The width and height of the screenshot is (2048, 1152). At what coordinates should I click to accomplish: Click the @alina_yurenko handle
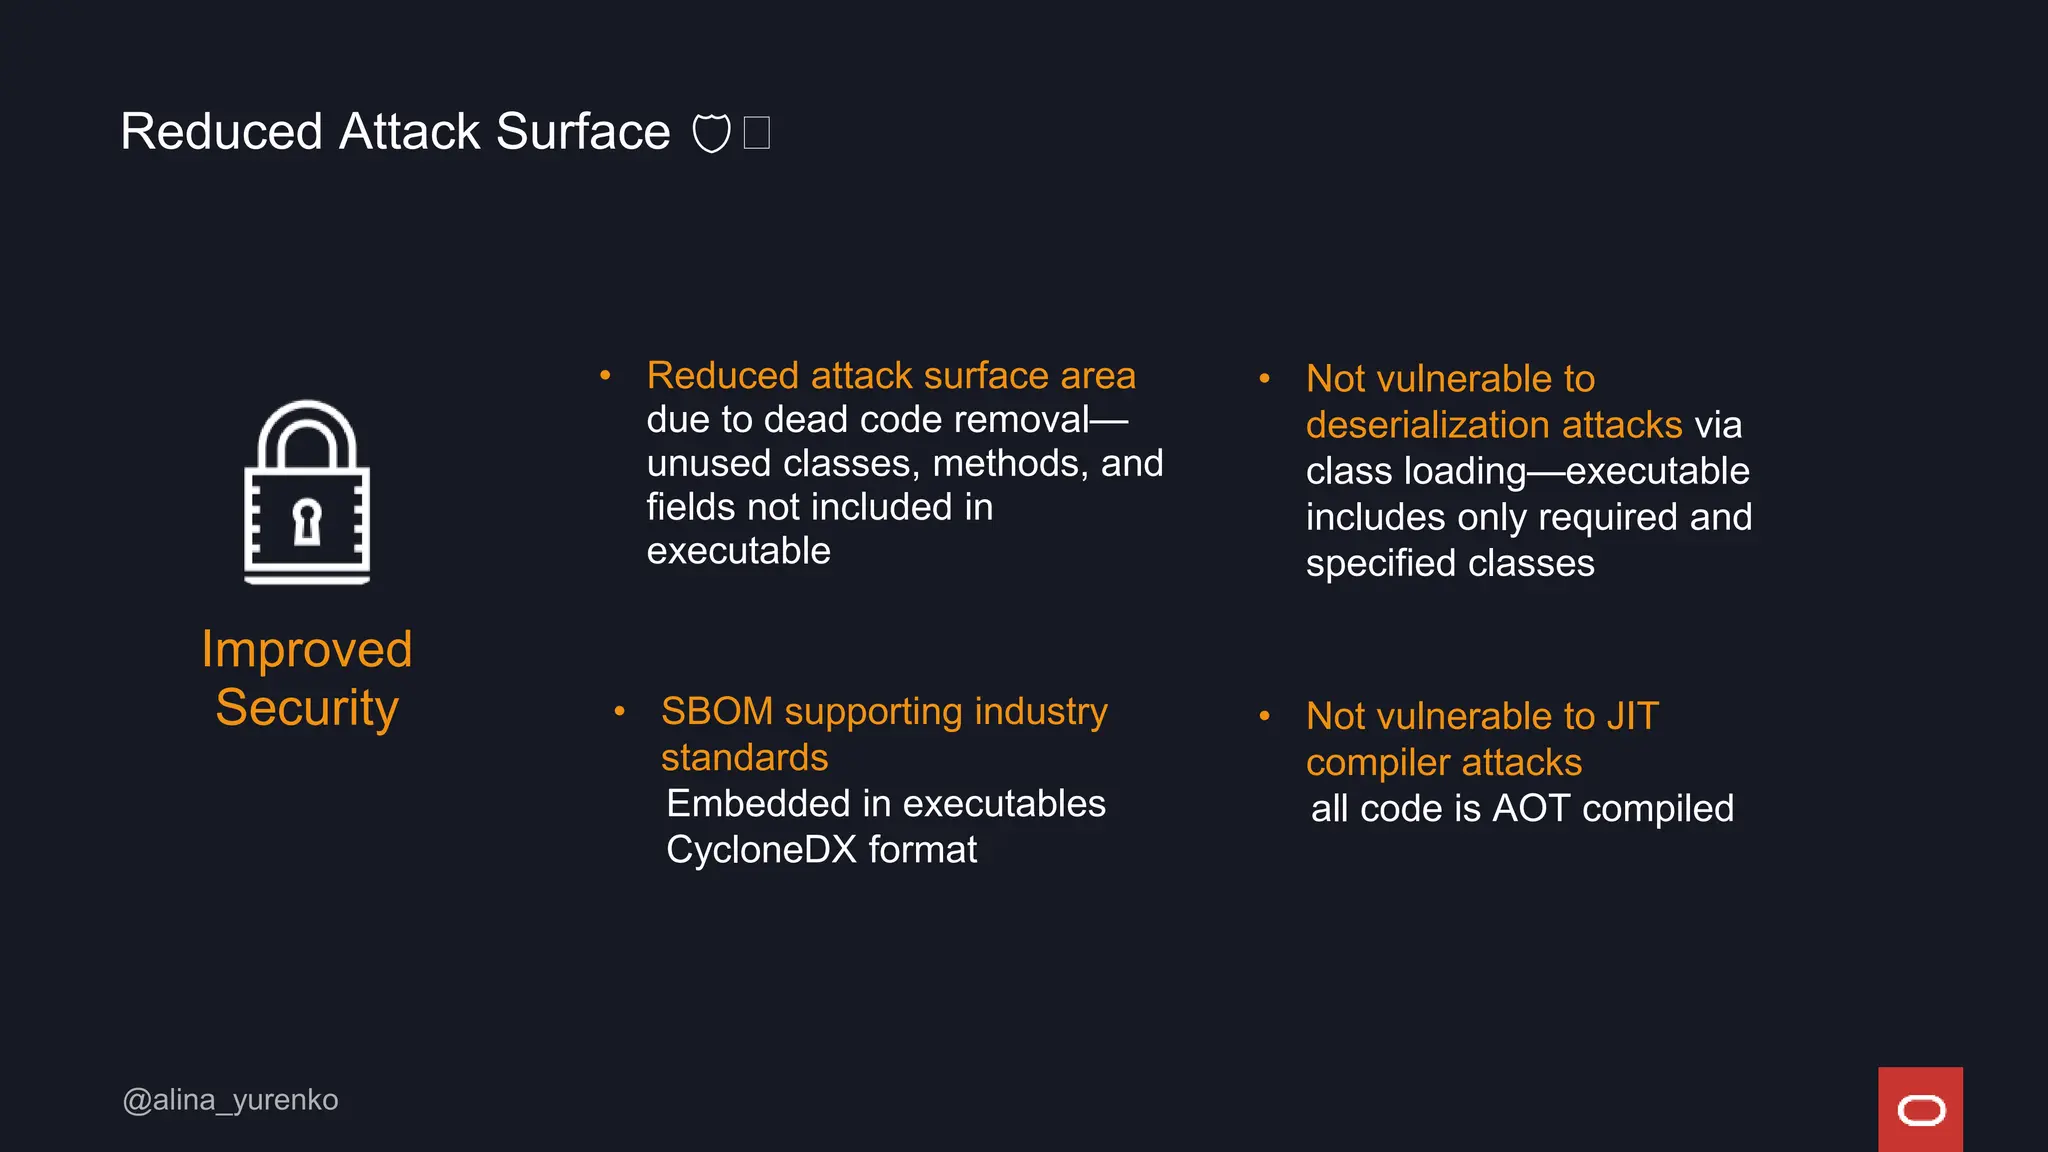click(x=230, y=1100)
